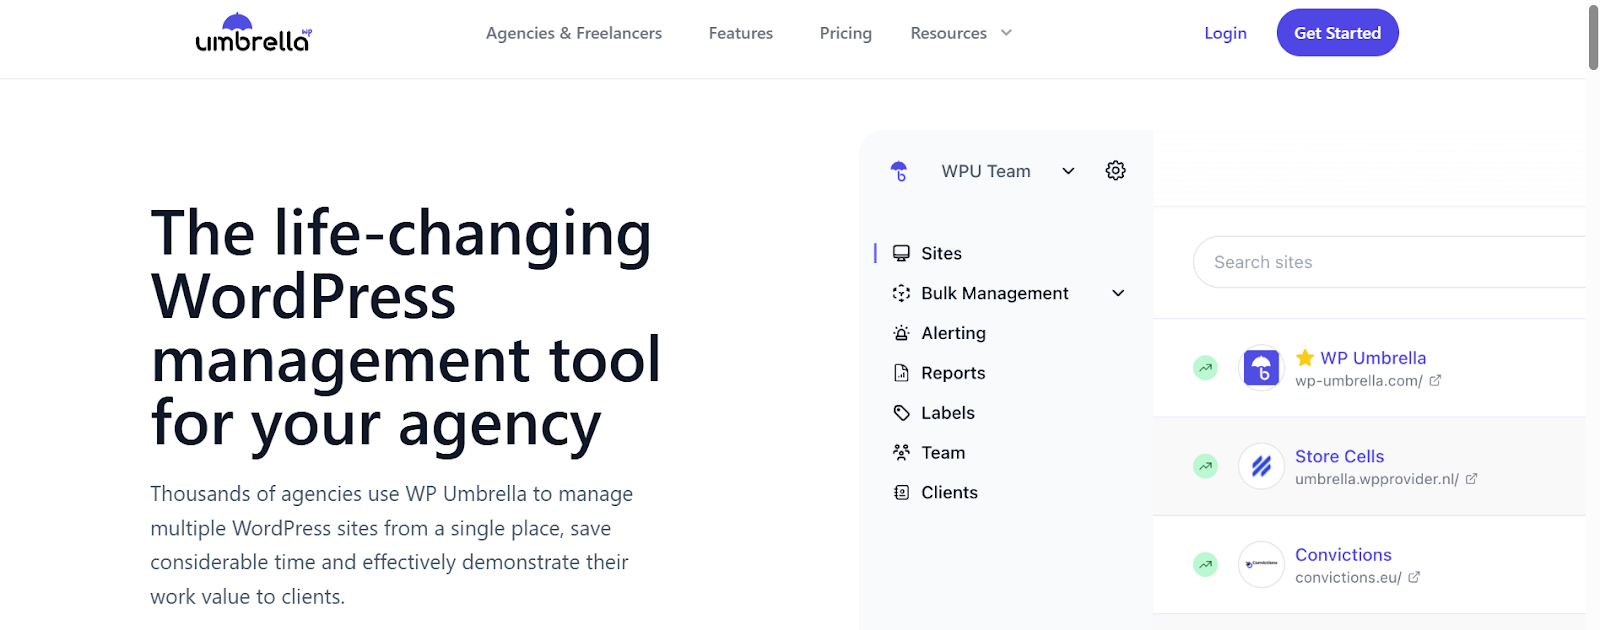This screenshot has height=630, width=1600.
Task: Open Alerting in the sidebar
Action: click(x=953, y=333)
